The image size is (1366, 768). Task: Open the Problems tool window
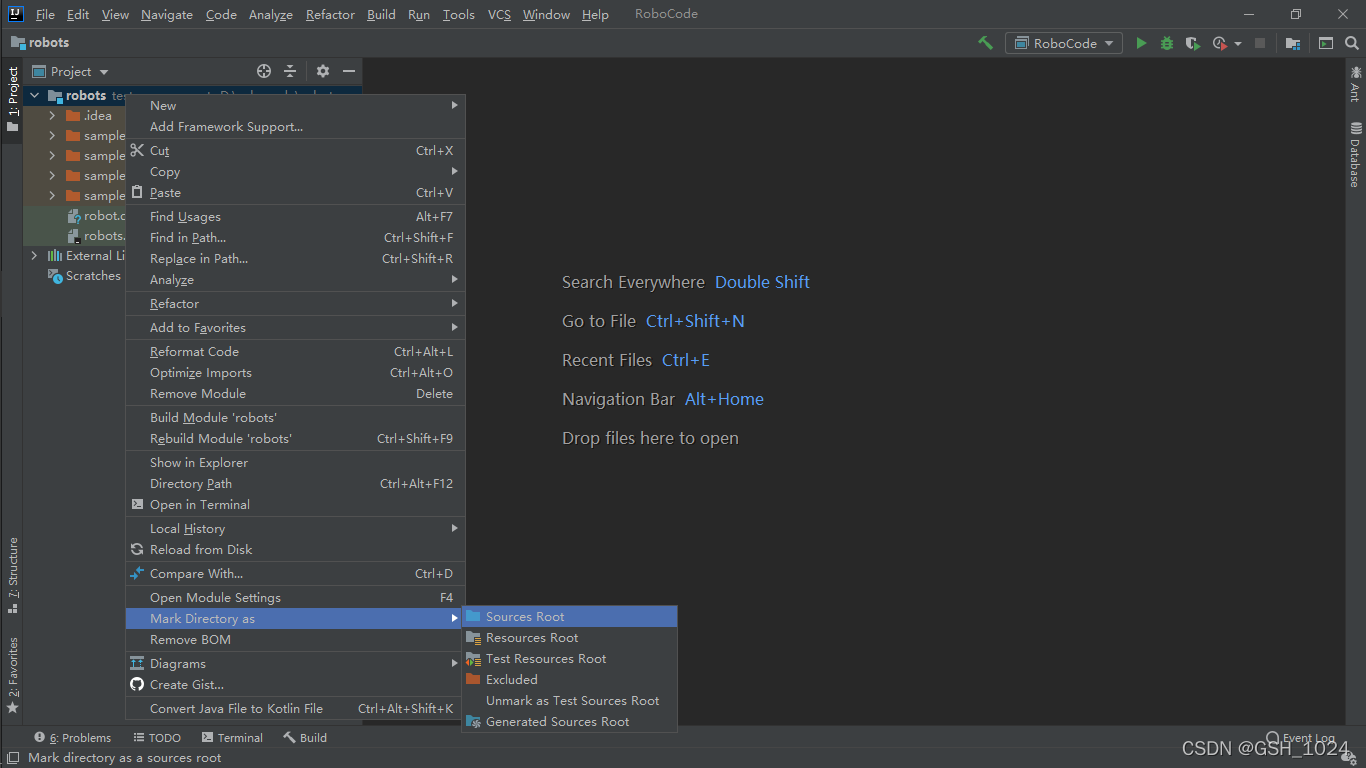click(x=72, y=738)
